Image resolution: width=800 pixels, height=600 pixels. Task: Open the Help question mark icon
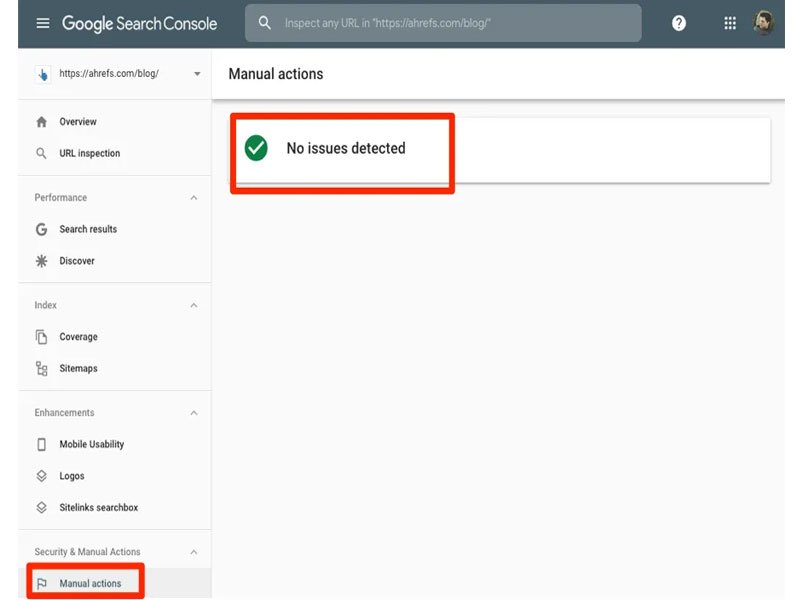point(679,23)
